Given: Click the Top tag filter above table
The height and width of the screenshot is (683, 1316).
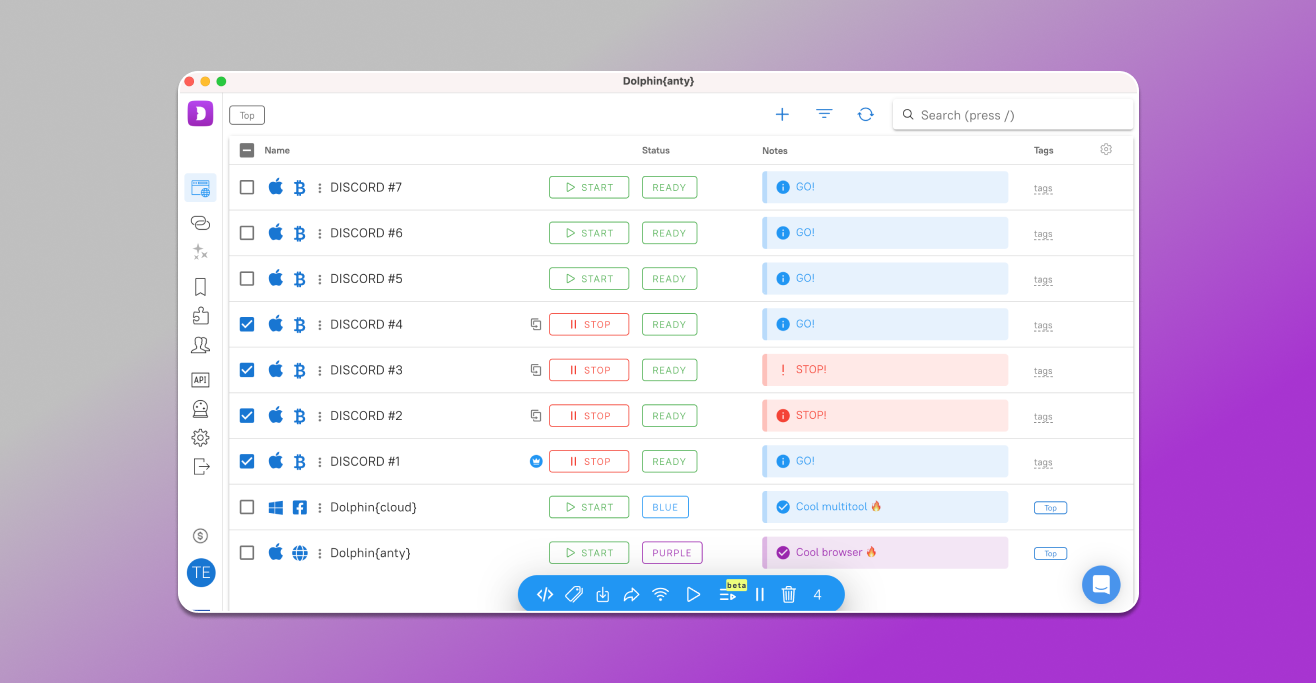Looking at the screenshot, I should 247,116.
